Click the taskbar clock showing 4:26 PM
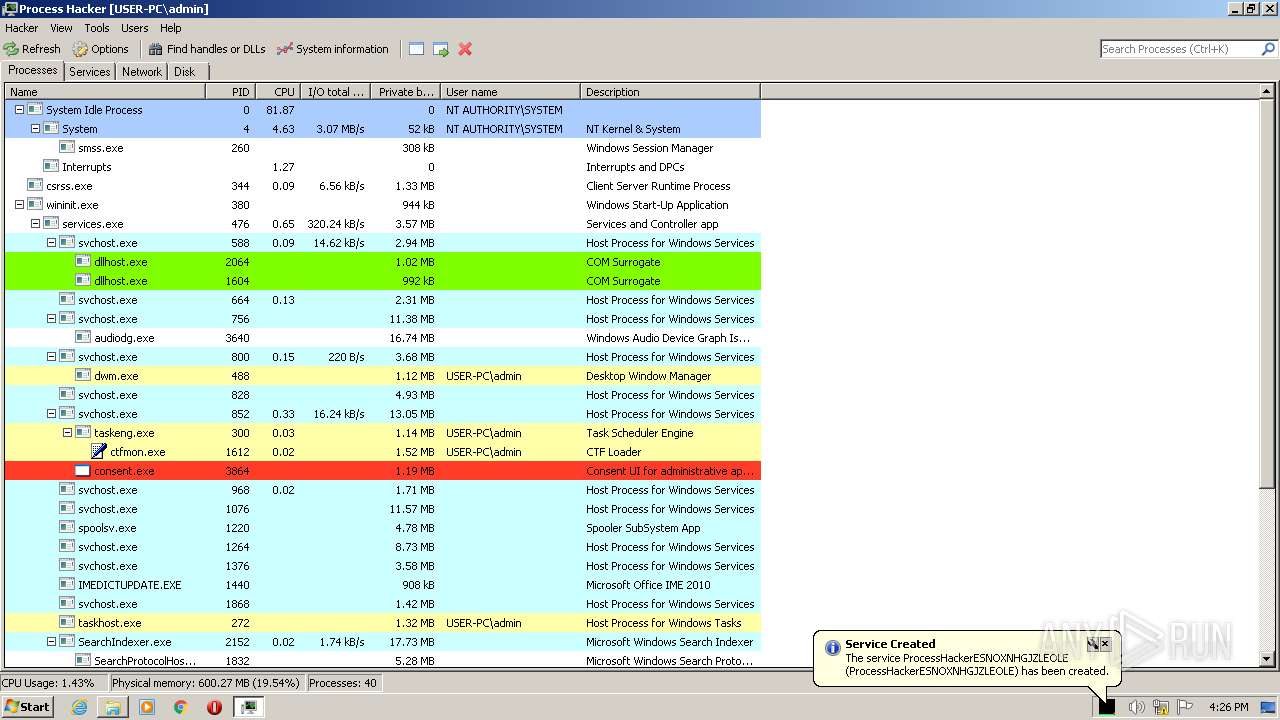Viewport: 1280px width, 720px height. pyautogui.click(x=1228, y=707)
